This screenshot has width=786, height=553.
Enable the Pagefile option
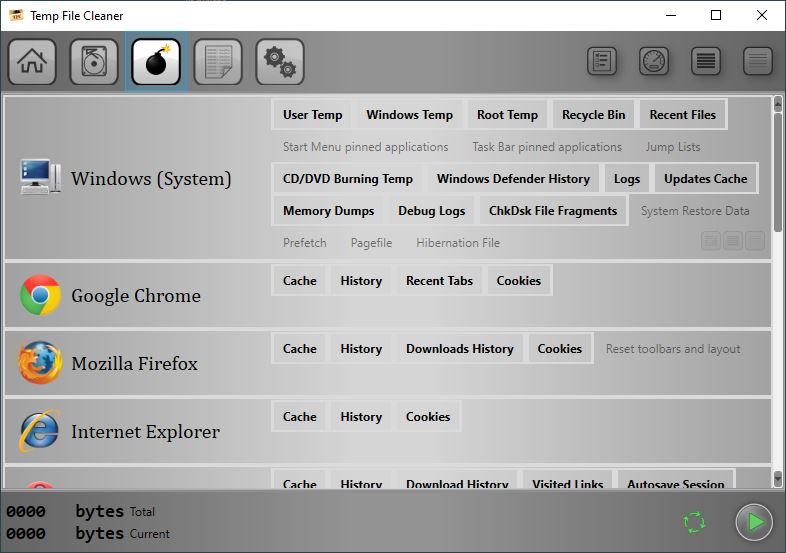(x=371, y=243)
